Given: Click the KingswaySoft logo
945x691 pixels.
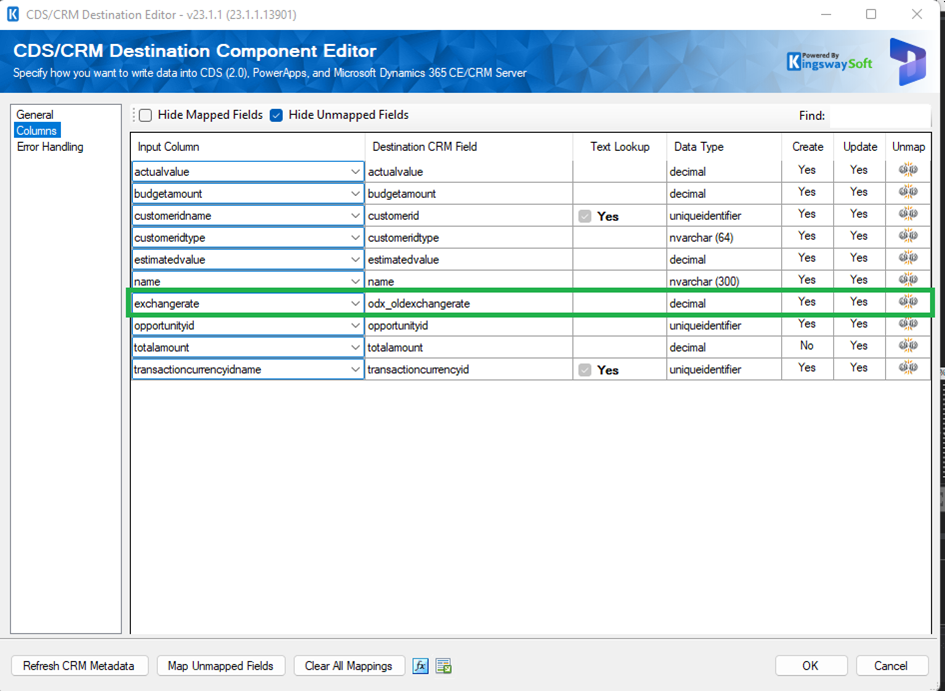Looking at the screenshot, I should pos(829,61).
